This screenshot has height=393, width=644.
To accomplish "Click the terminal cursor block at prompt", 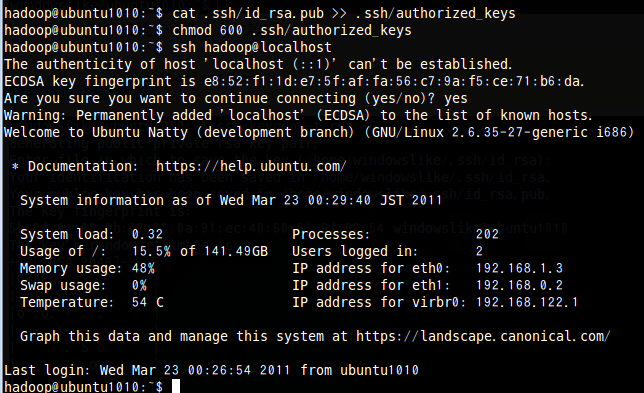I will click(176, 386).
